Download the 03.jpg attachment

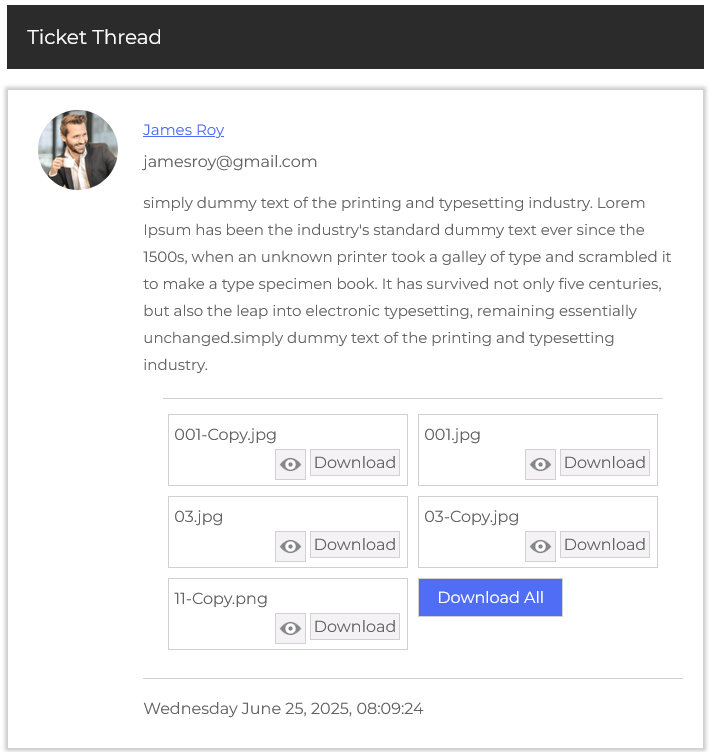point(354,545)
